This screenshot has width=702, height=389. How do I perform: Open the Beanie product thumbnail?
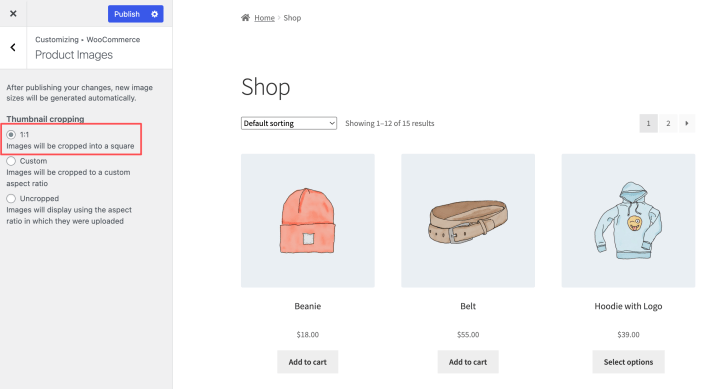(x=308, y=221)
